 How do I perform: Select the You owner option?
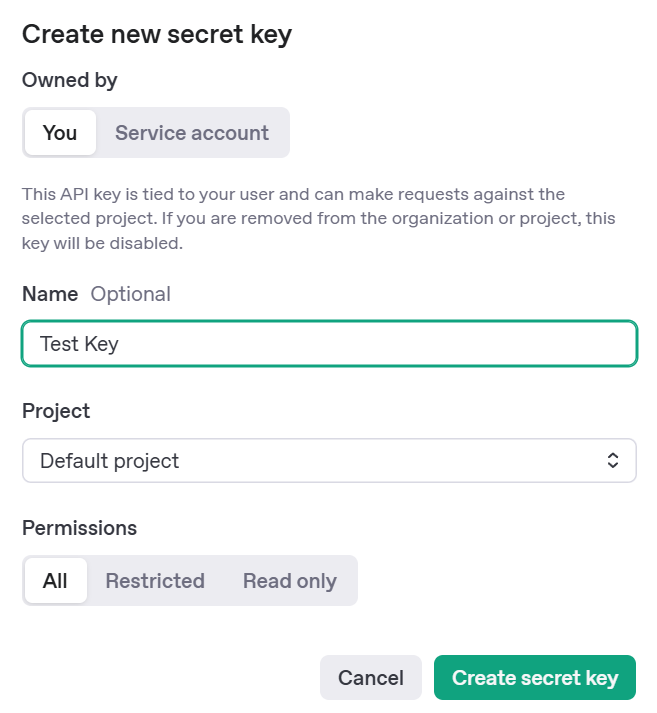(60, 133)
